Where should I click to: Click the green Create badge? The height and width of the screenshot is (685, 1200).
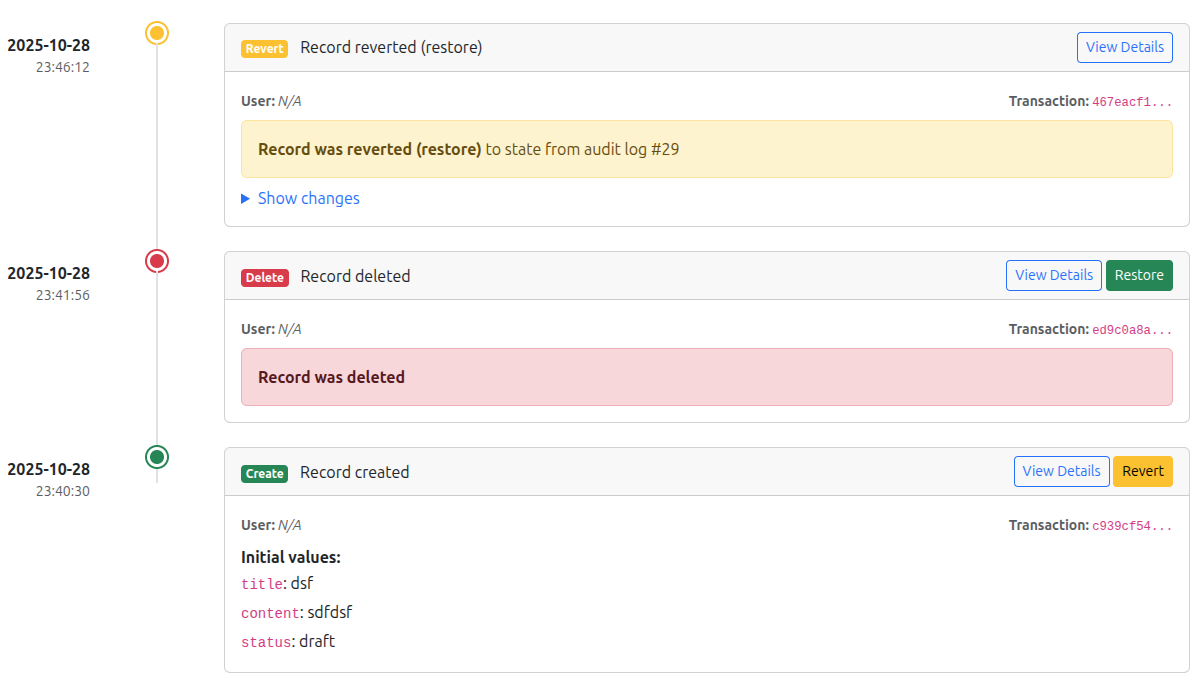(x=264, y=473)
